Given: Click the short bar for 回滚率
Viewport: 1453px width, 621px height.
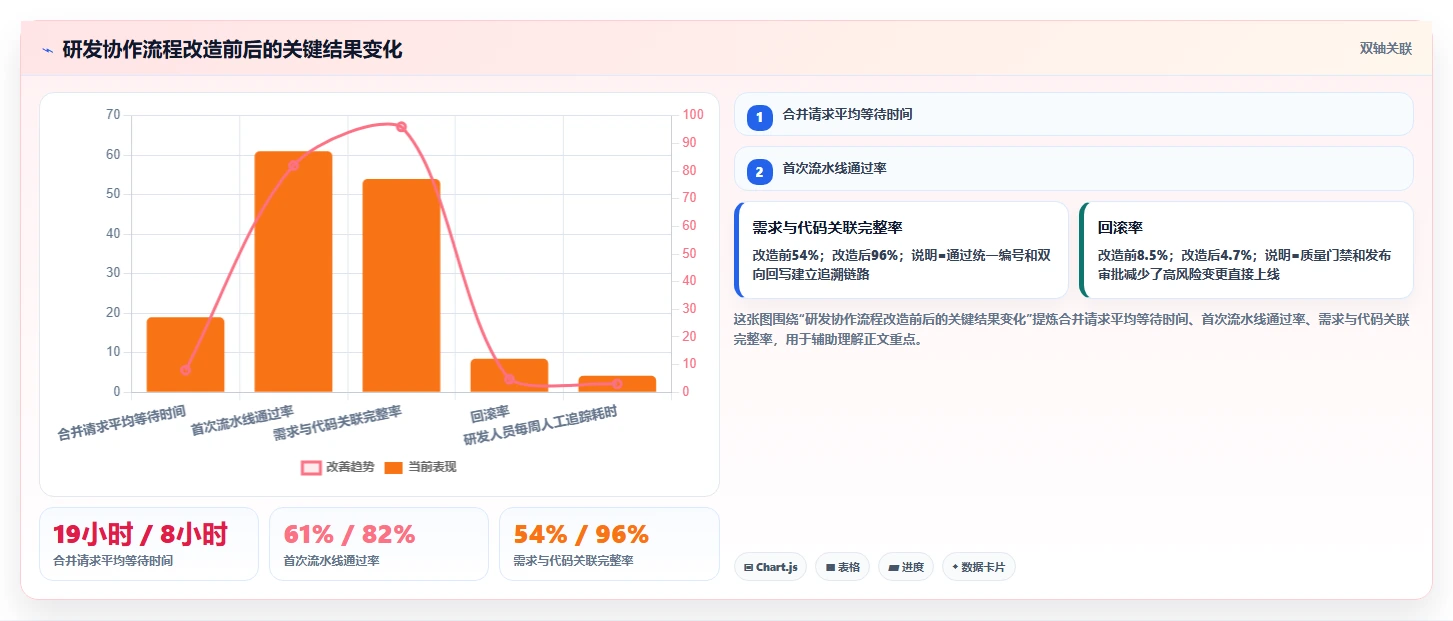Looking at the screenshot, I should (x=509, y=375).
